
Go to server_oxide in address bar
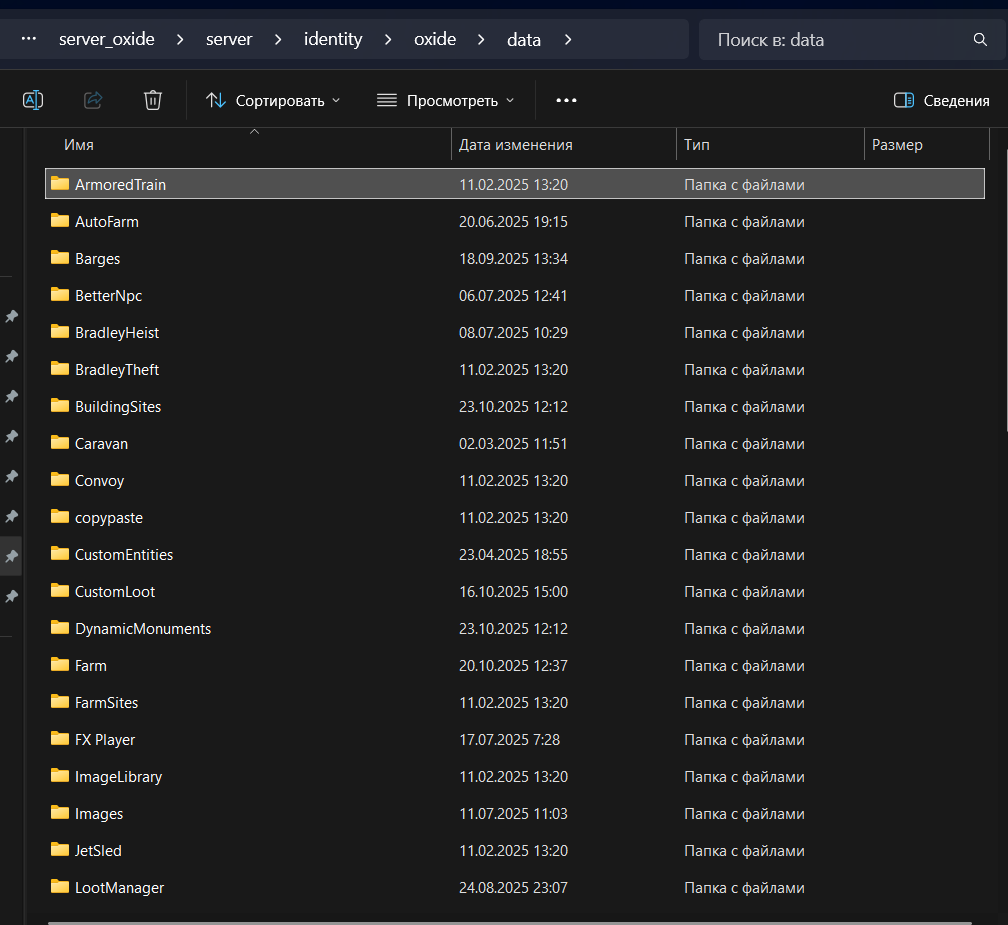tap(107, 40)
